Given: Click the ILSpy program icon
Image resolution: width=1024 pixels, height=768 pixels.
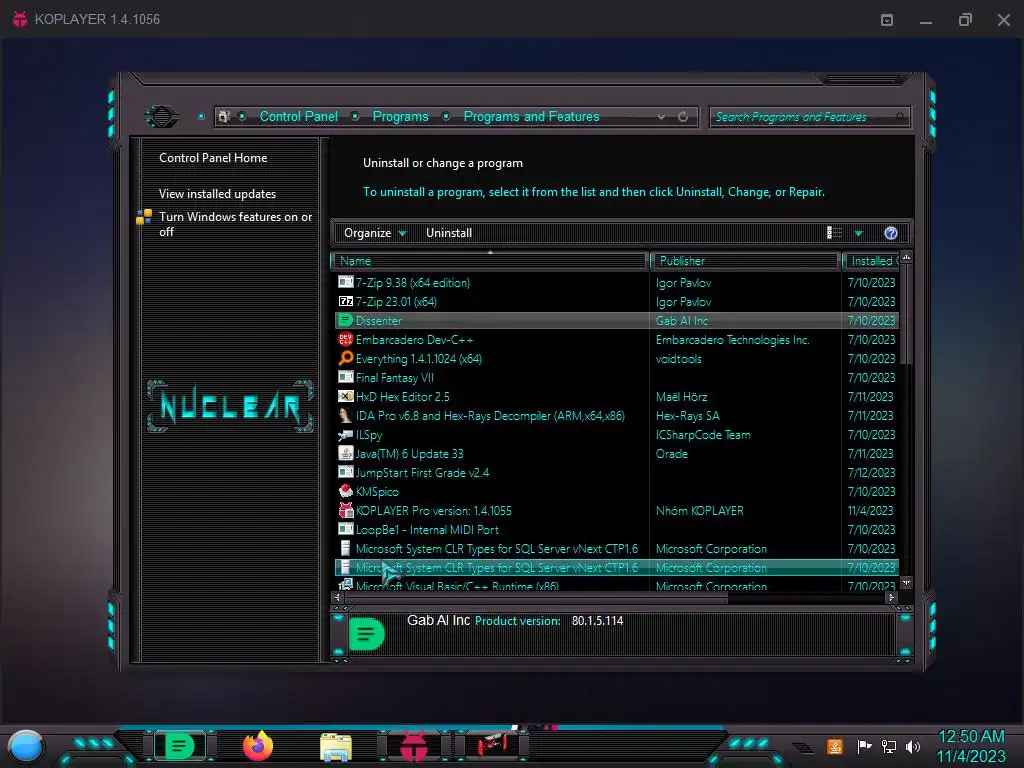Looking at the screenshot, I should click(x=345, y=434).
